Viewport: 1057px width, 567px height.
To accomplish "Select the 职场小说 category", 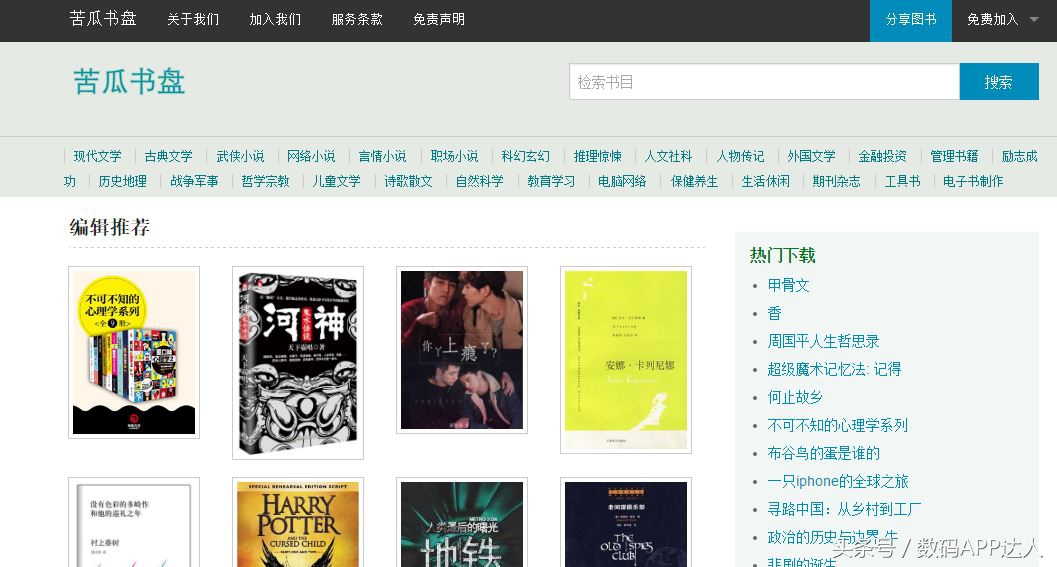I will tap(454, 156).
